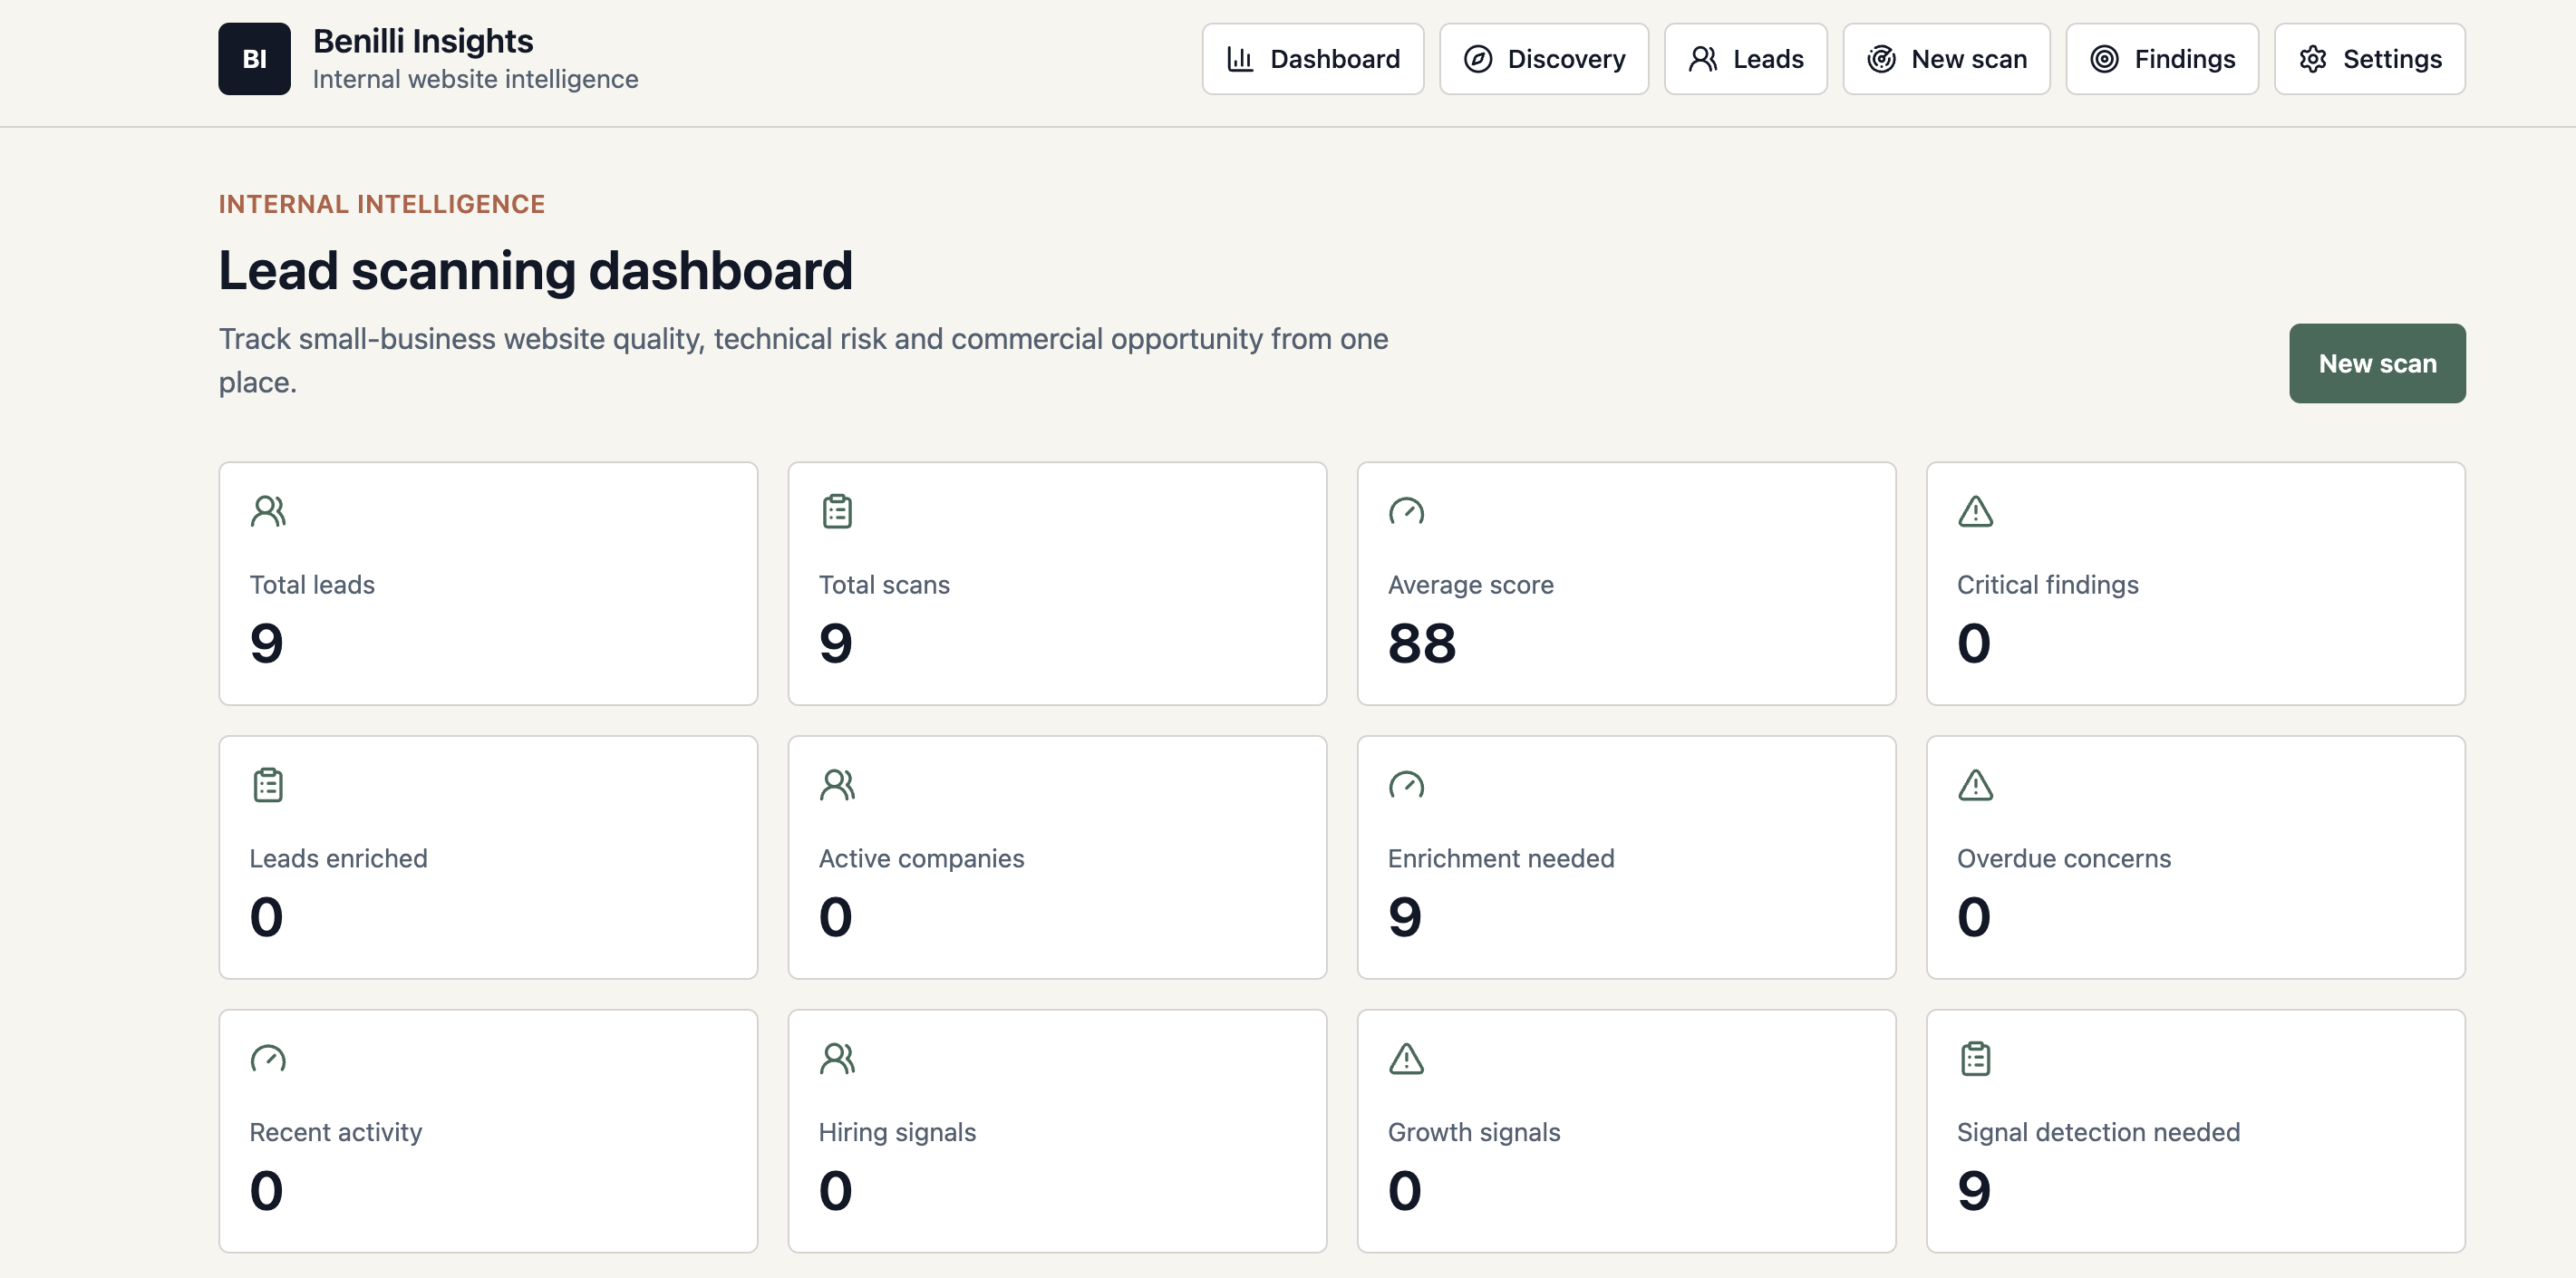Click the target icon in Findings nav

(x=2104, y=59)
